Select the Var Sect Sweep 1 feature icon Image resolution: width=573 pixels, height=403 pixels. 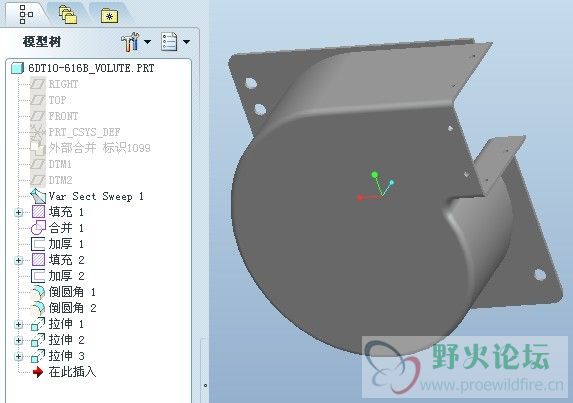(x=38, y=196)
